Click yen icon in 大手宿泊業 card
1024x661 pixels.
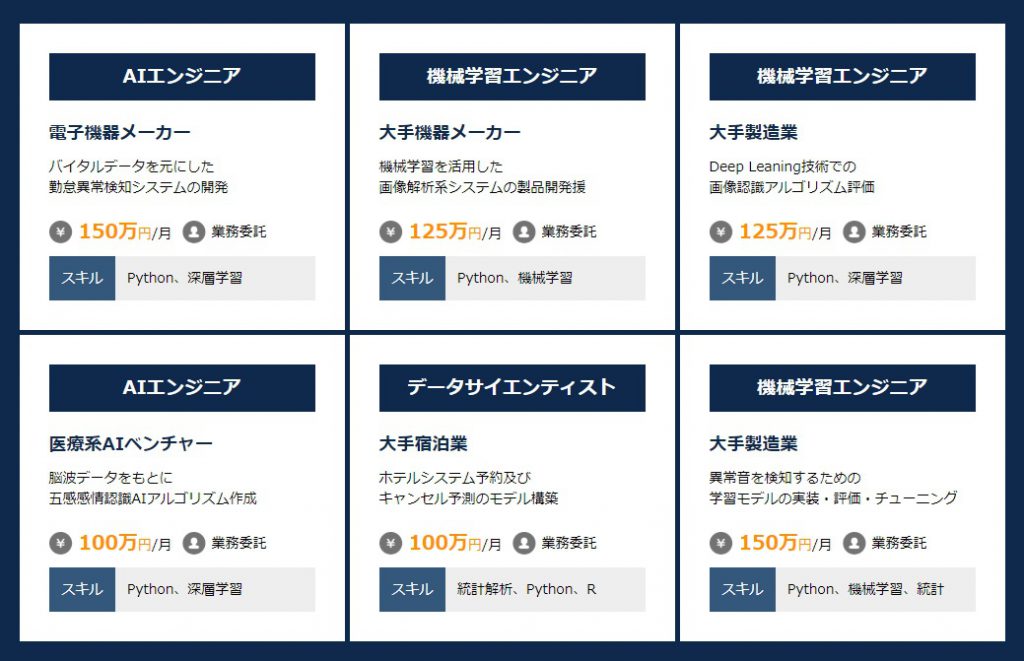391,543
